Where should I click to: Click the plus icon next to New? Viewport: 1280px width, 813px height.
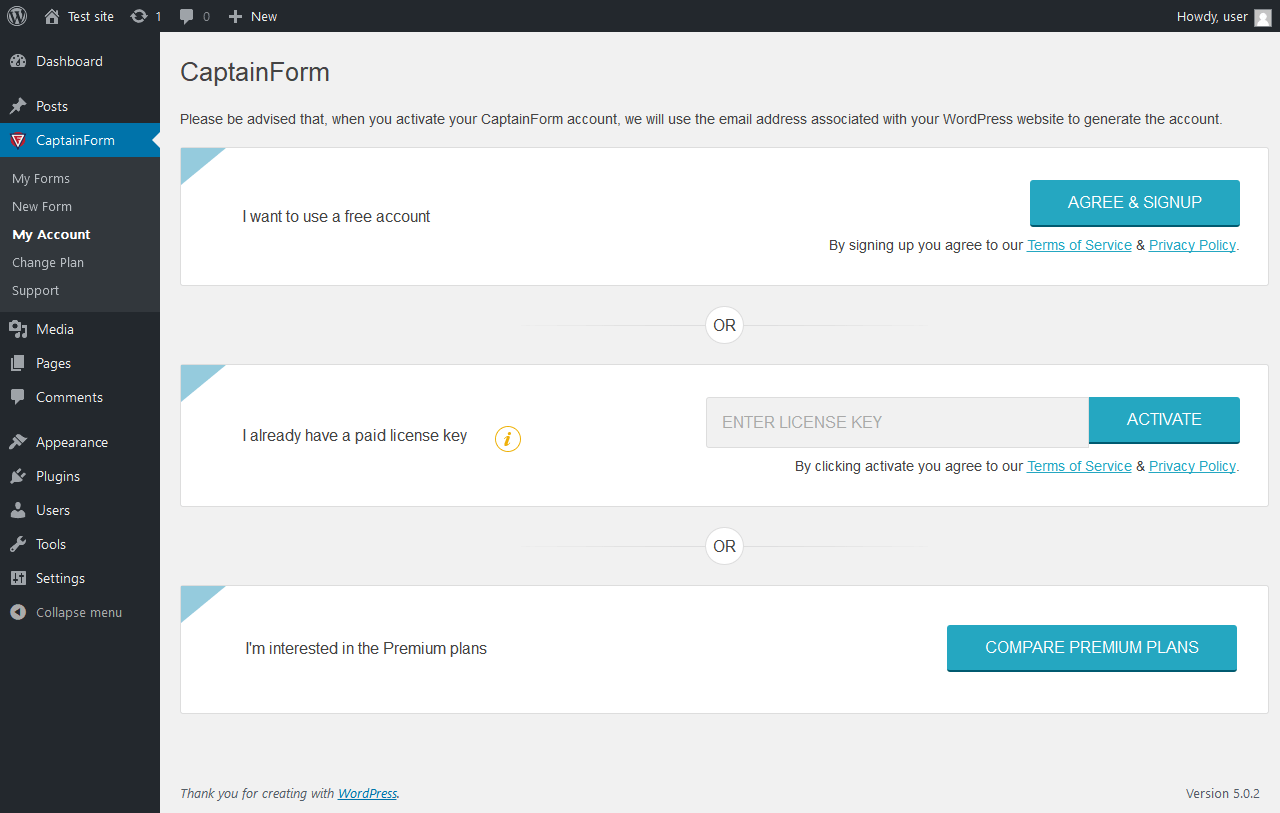(x=235, y=16)
